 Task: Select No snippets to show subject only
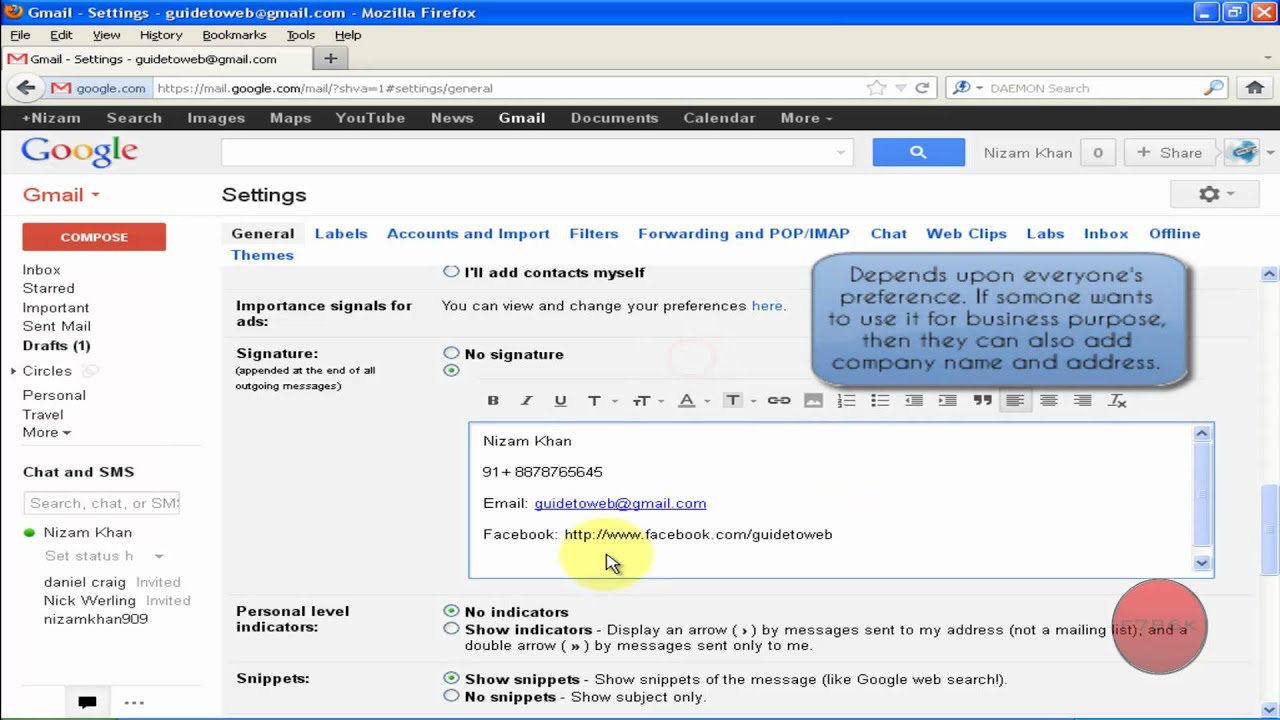pyautogui.click(x=451, y=695)
